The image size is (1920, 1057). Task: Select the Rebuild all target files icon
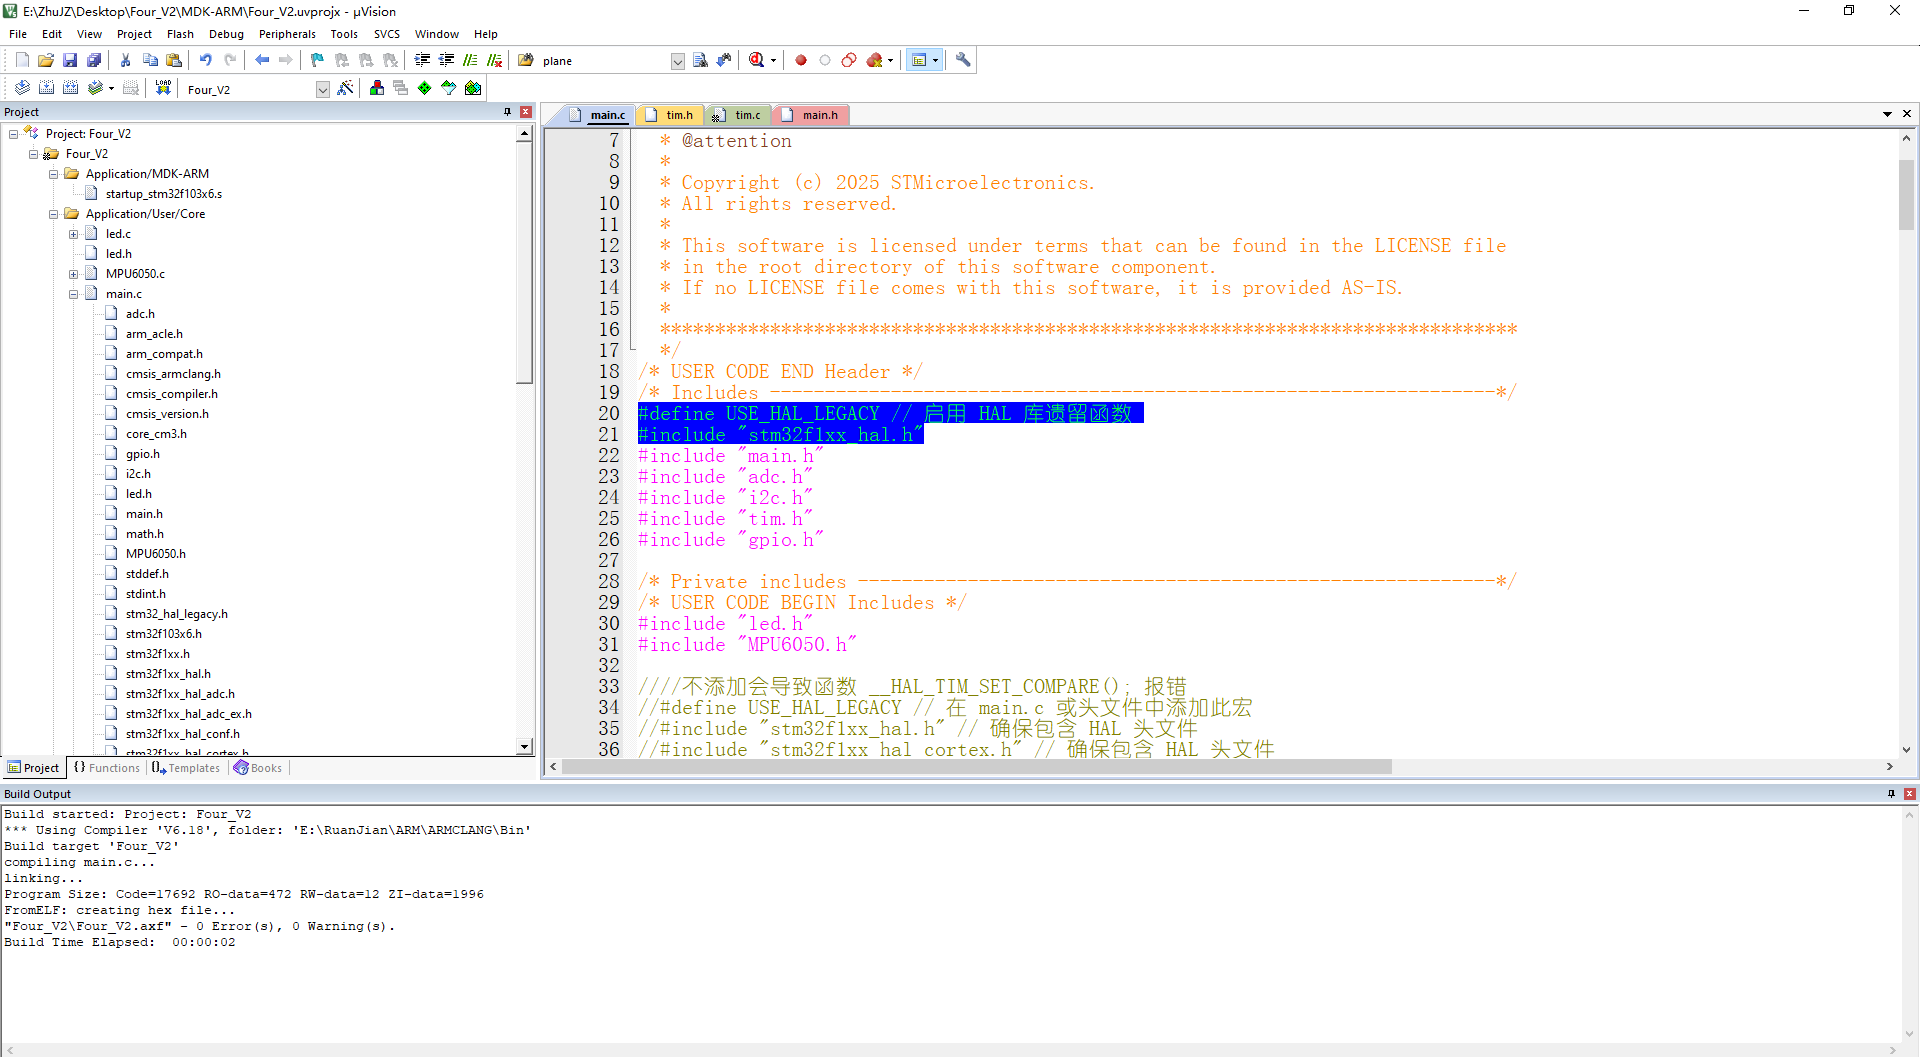click(x=70, y=88)
